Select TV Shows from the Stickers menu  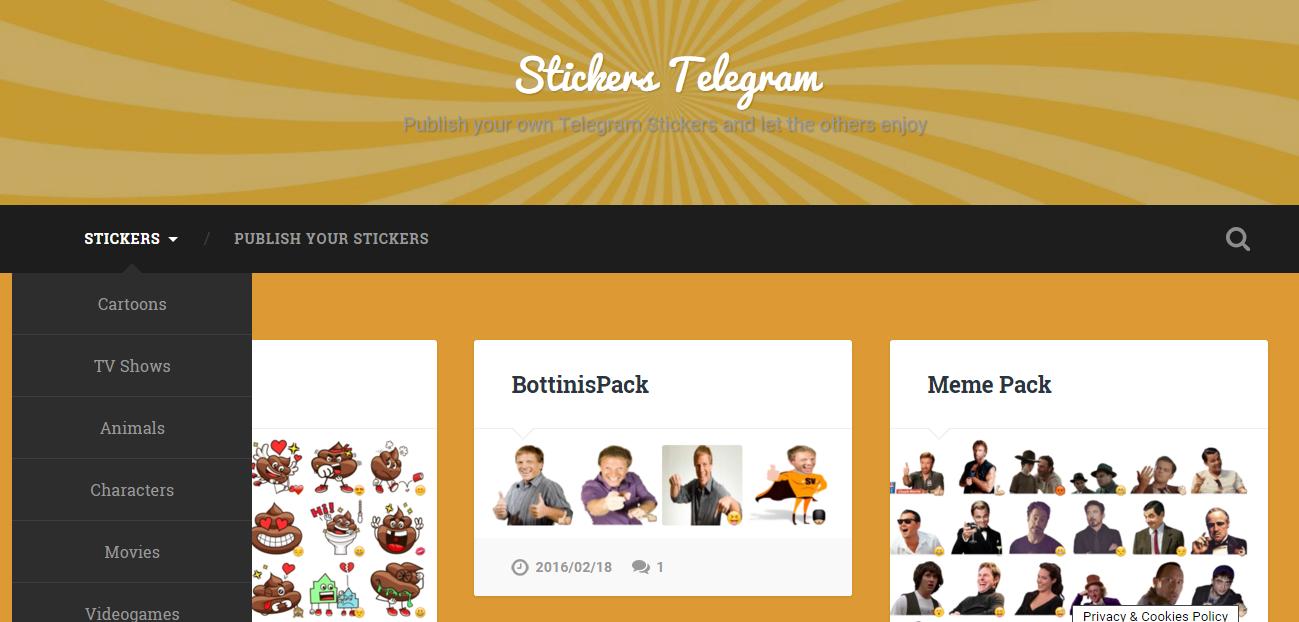click(132, 366)
